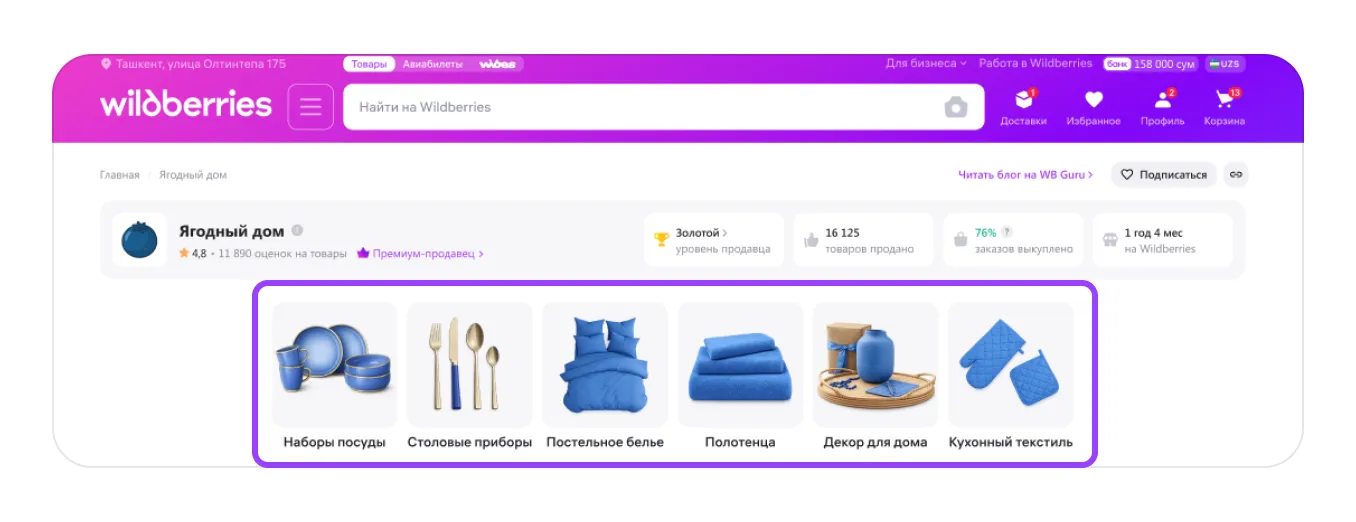Expand the Для бизнеса dropdown

pyautogui.click(x=926, y=63)
